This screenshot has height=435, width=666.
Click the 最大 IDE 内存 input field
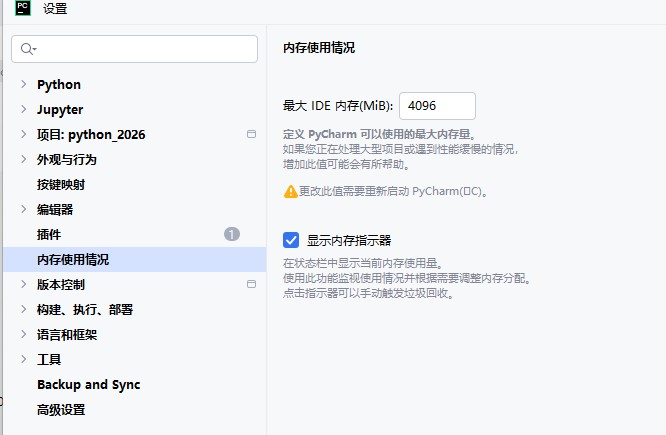click(437, 105)
